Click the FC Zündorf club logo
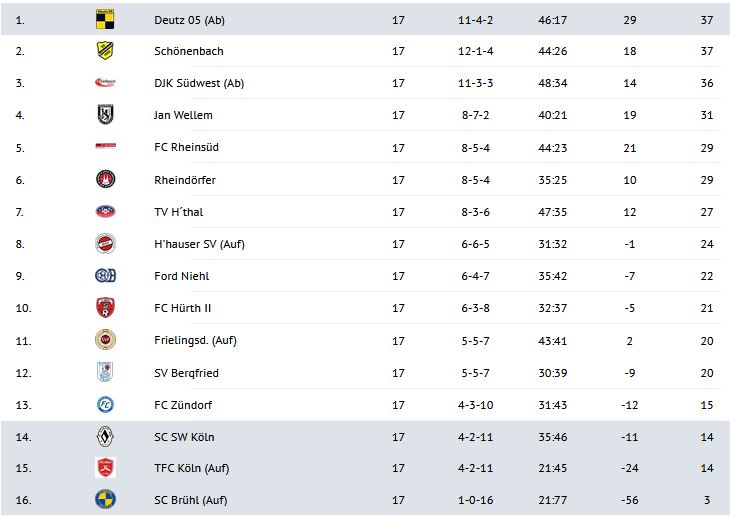 (x=106, y=405)
